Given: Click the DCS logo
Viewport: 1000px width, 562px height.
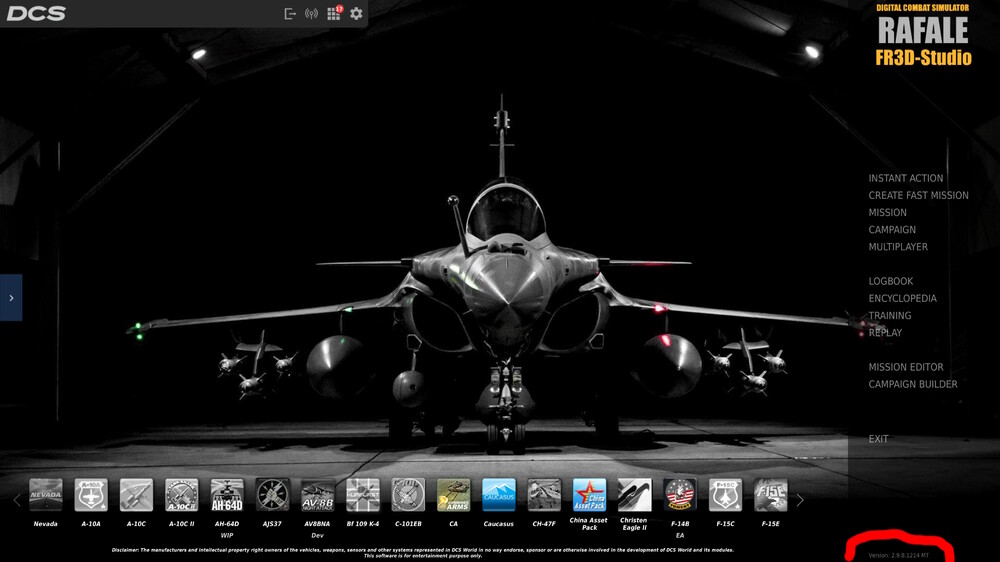Looking at the screenshot, I should pos(36,13).
